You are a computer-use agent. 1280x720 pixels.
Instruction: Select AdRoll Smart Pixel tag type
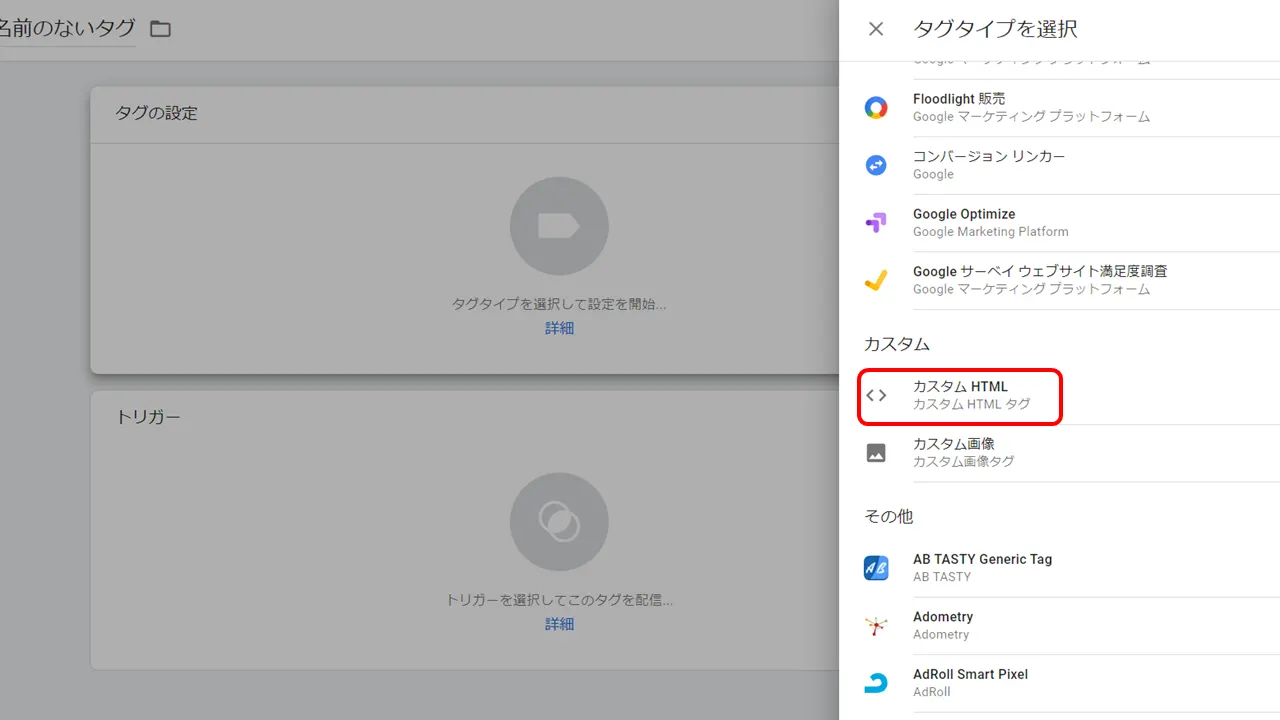click(1059, 683)
